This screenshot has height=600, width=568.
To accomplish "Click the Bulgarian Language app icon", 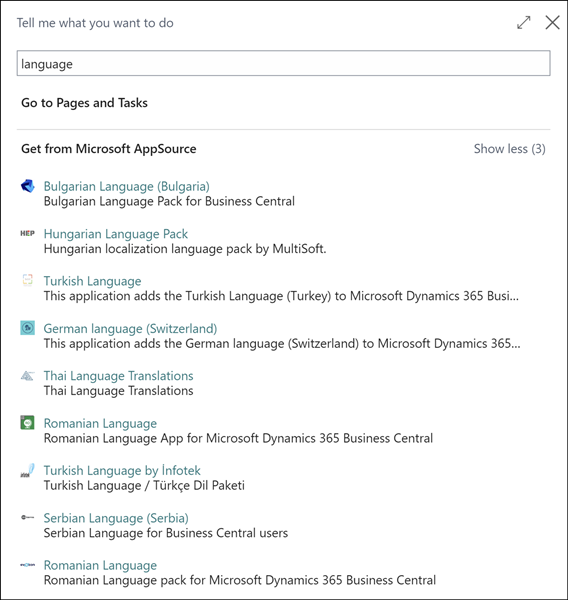I will pos(28,186).
